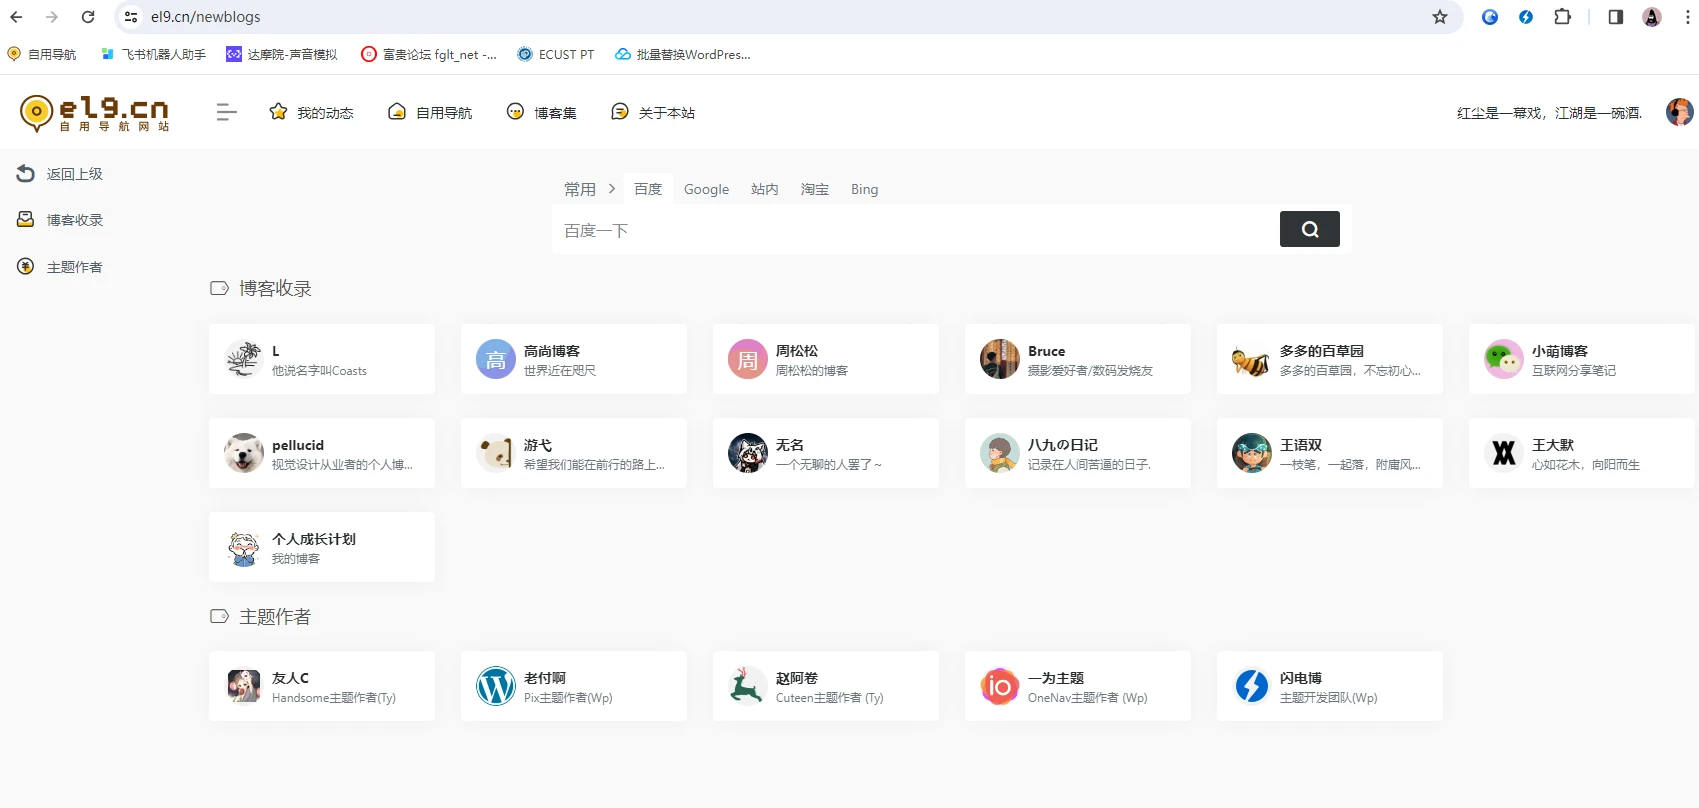Image resolution: width=1699 pixels, height=808 pixels.
Task: Open the 关于本站 page link
Action: 653,112
